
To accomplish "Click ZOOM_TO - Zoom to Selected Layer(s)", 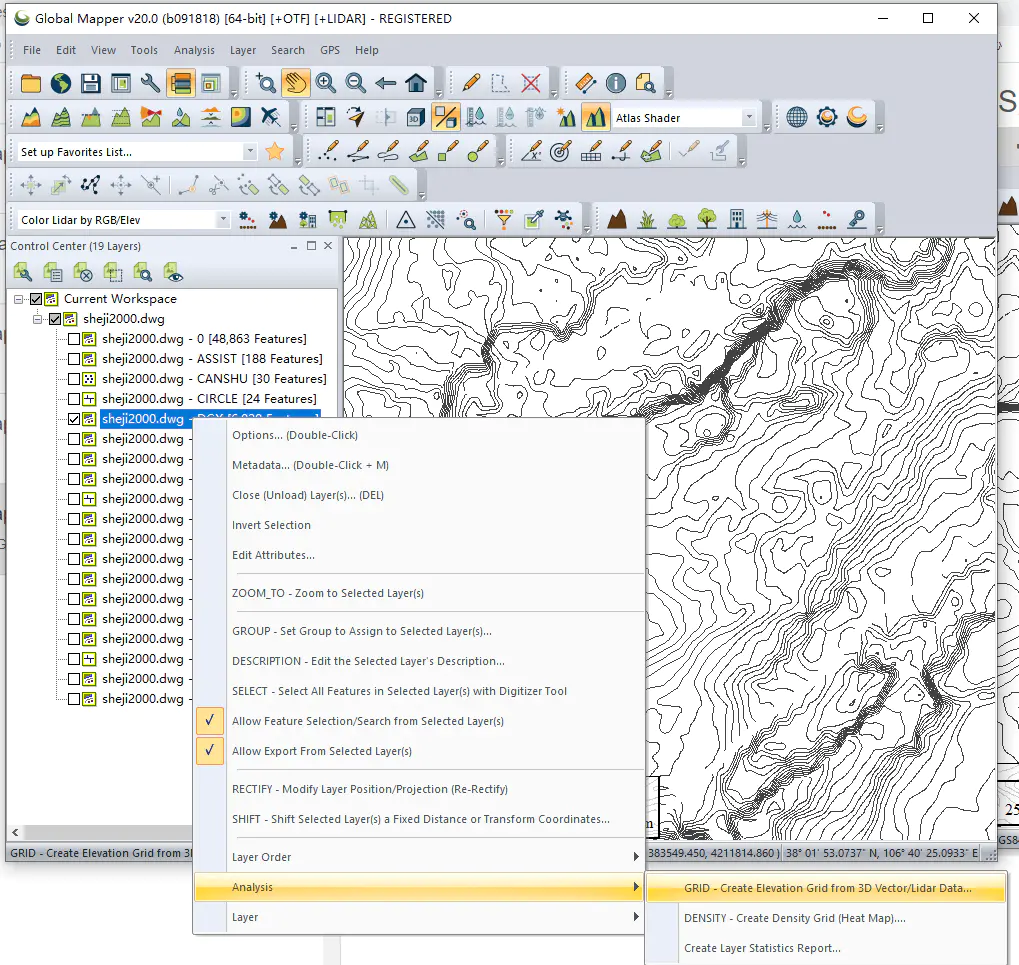I will point(328,593).
